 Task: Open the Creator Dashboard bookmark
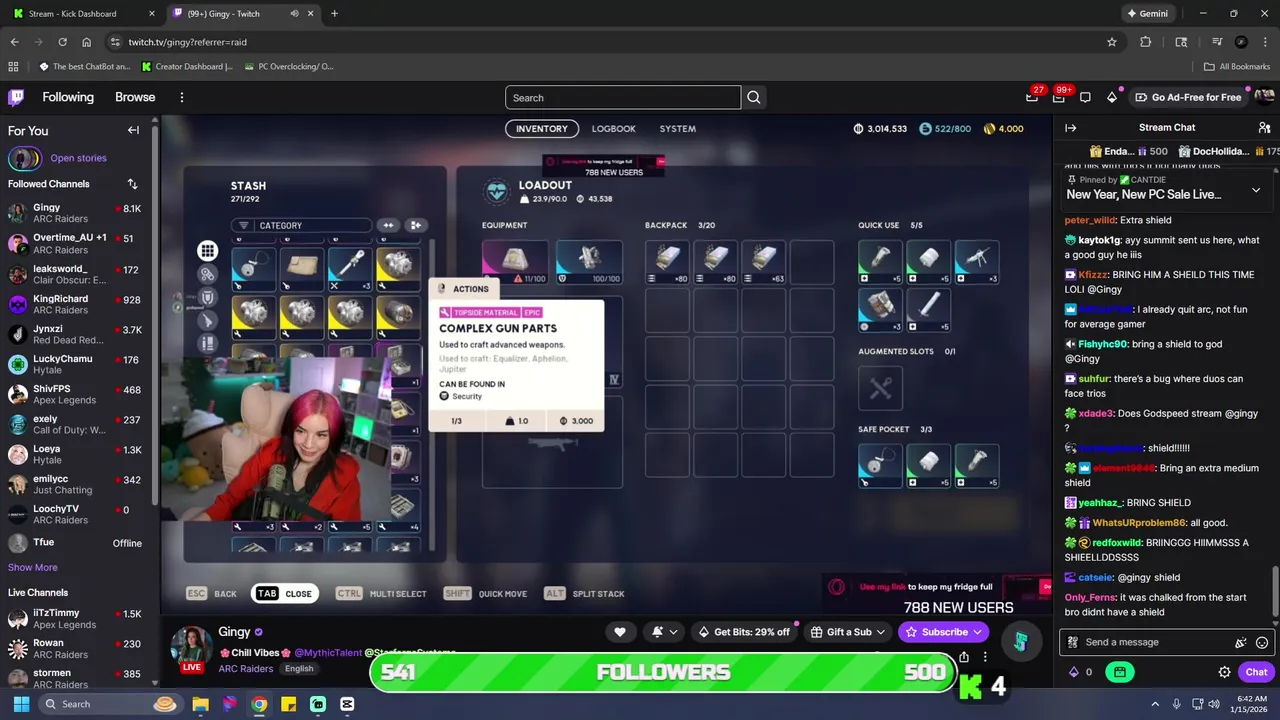(x=188, y=67)
